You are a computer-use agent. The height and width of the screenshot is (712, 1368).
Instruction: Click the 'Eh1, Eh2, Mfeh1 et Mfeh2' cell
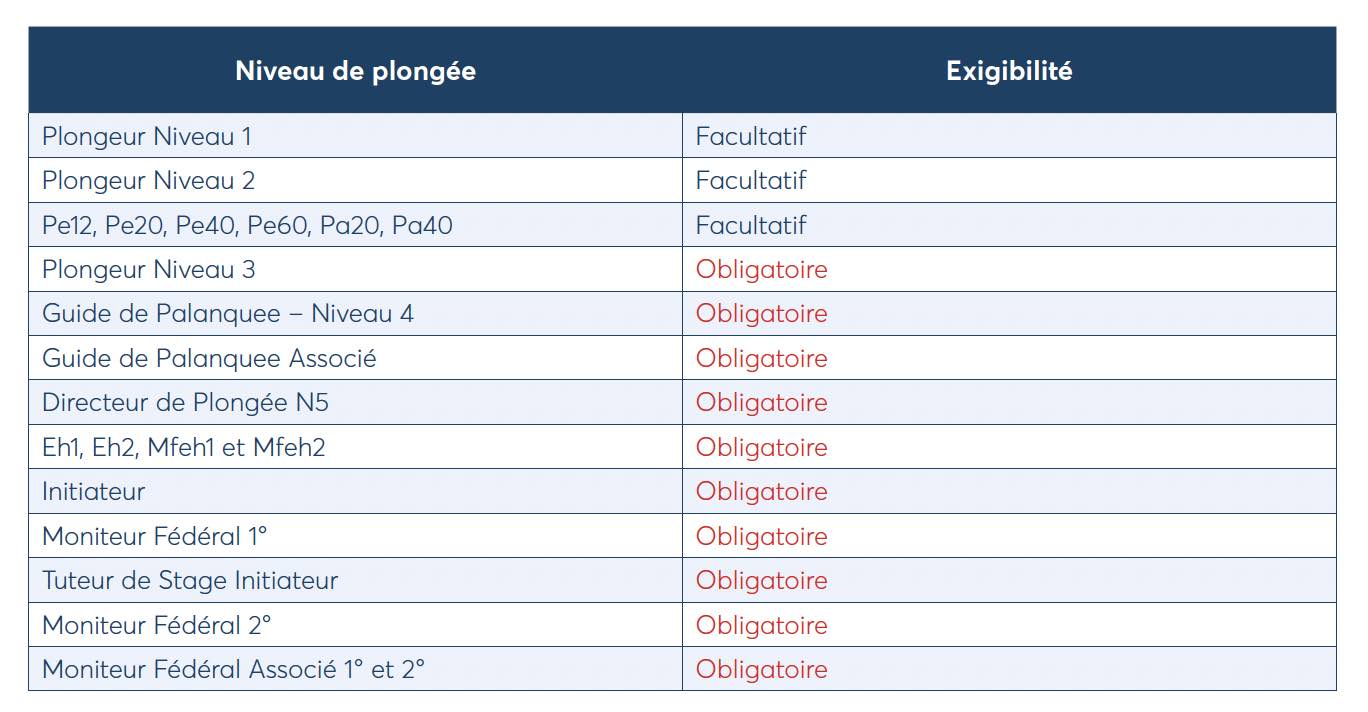tap(356, 447)
